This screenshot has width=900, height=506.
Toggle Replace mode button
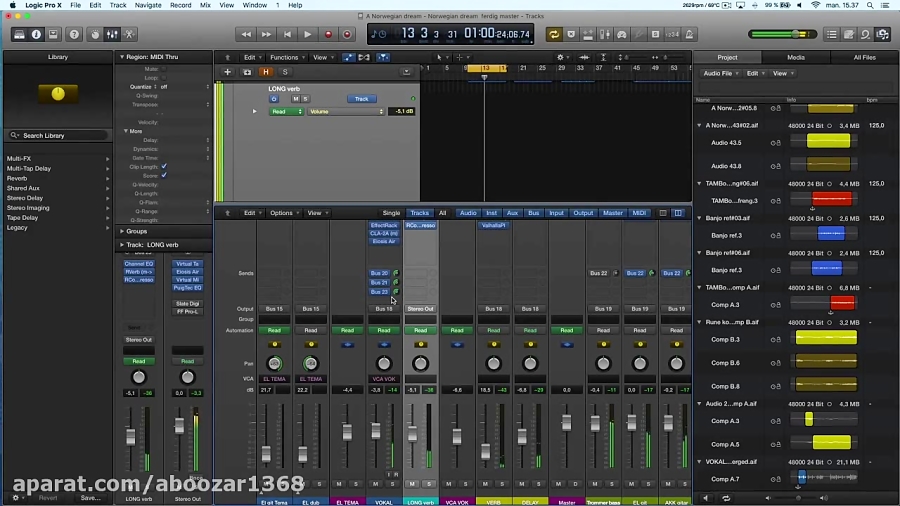(571, 34)
